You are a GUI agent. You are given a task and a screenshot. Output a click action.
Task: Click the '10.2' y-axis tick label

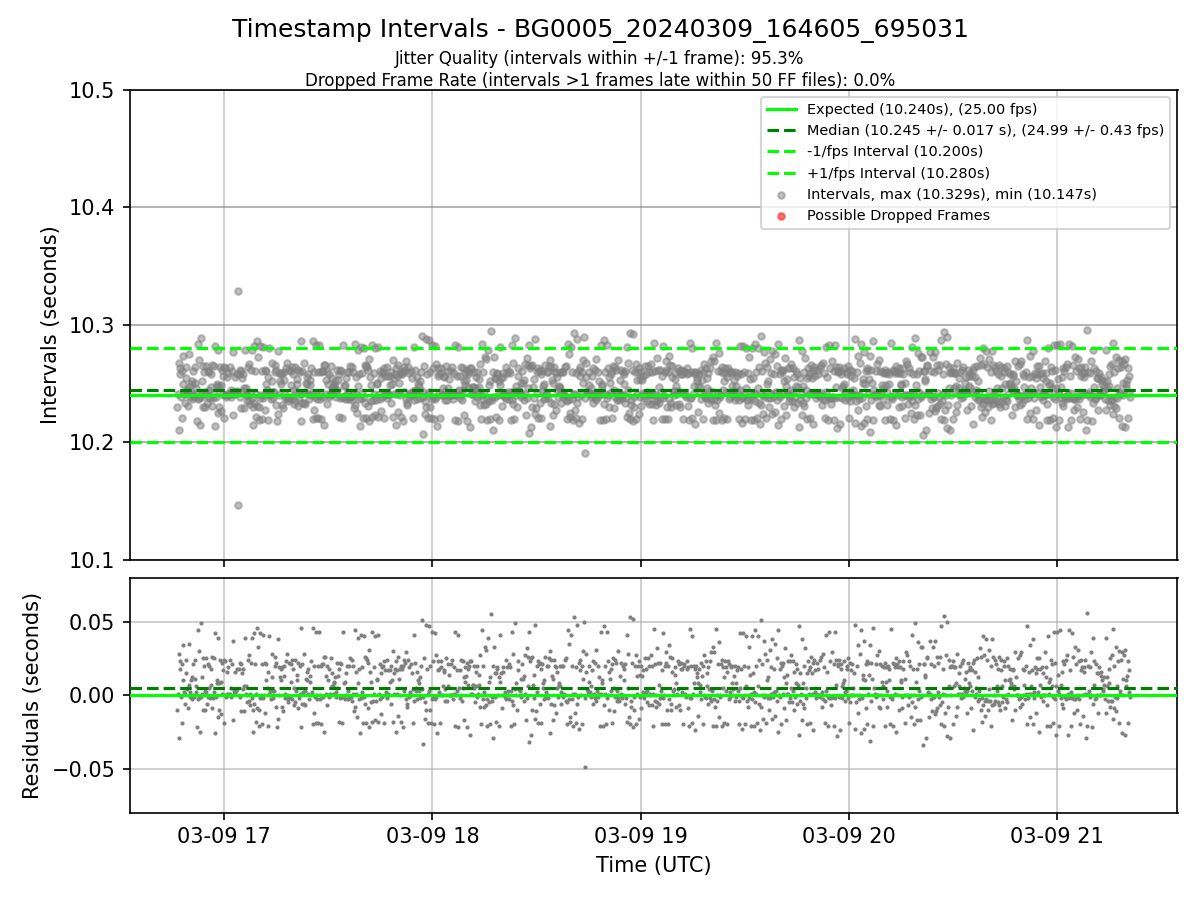pyautogui.click(x=93, y=443)
